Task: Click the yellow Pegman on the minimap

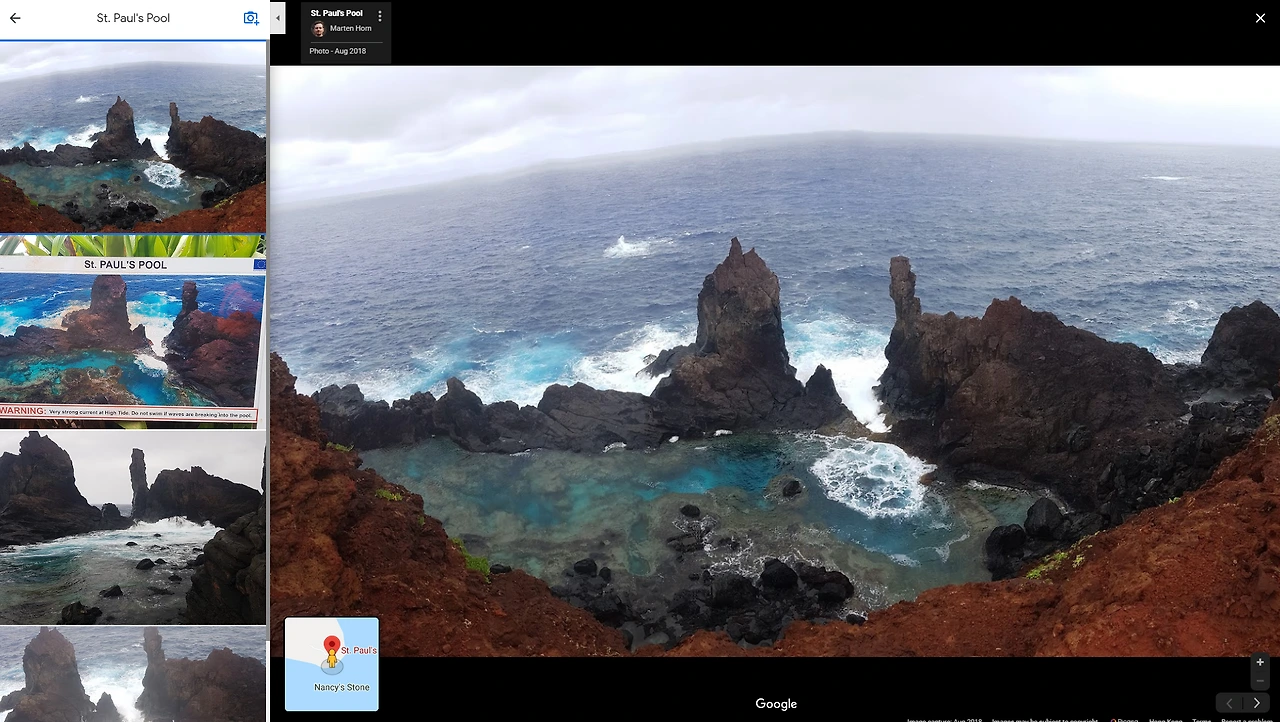Action: (x=332, y=659)
